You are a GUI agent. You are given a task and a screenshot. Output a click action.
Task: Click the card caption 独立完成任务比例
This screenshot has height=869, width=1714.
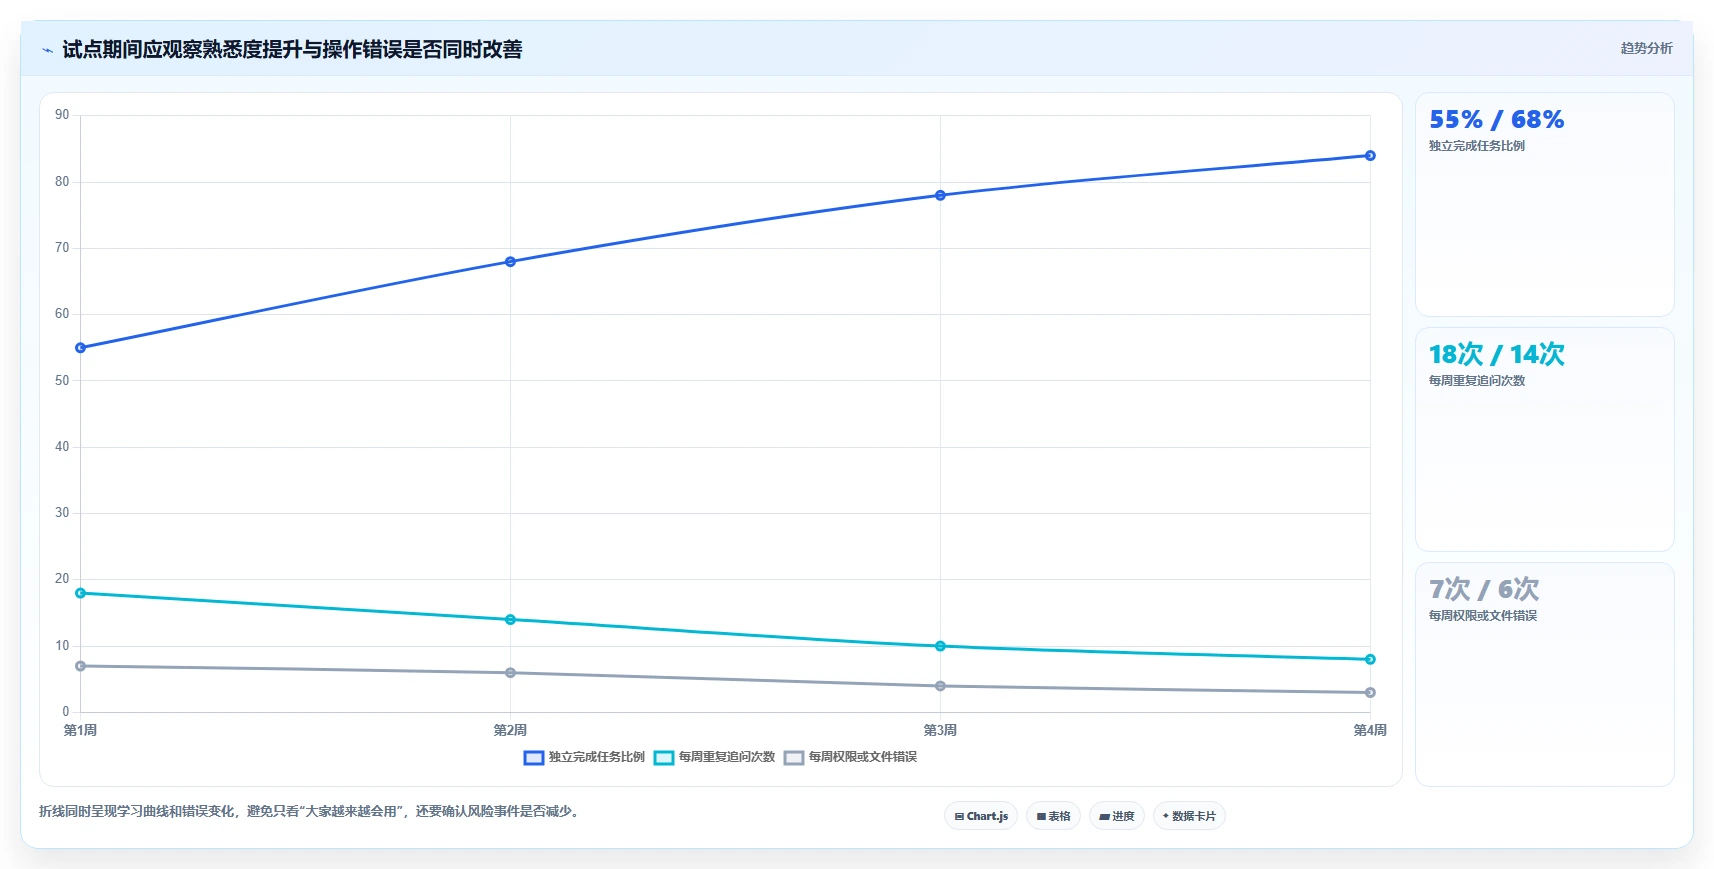point(1477,146)
